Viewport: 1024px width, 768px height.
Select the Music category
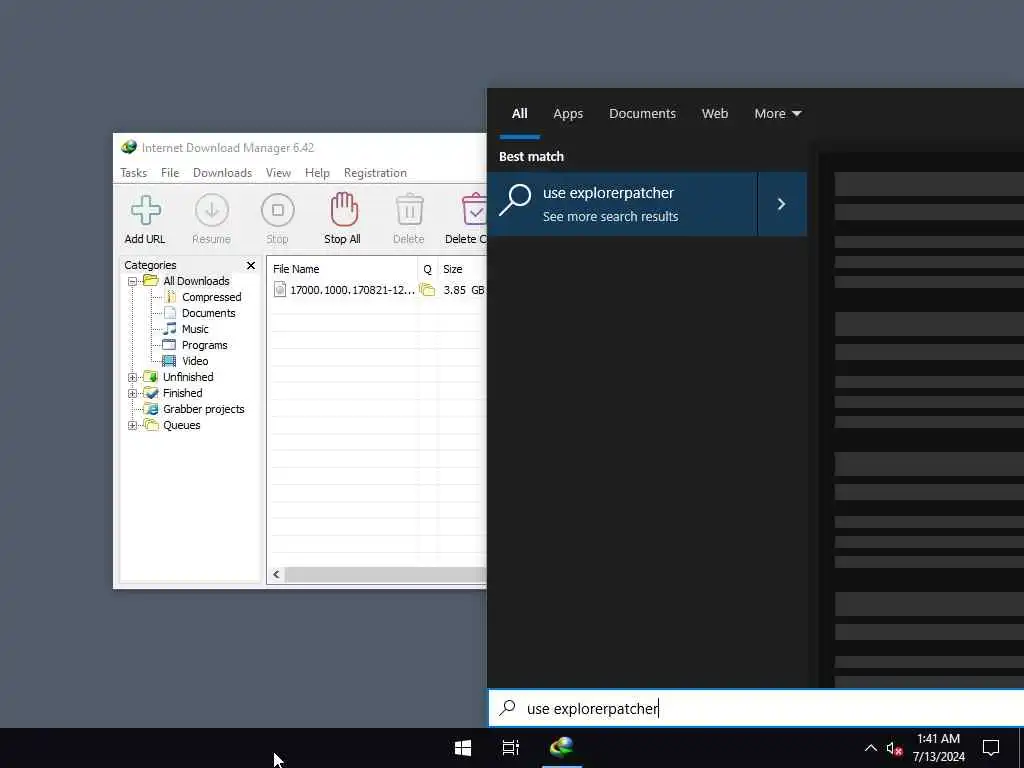point(195,329)
